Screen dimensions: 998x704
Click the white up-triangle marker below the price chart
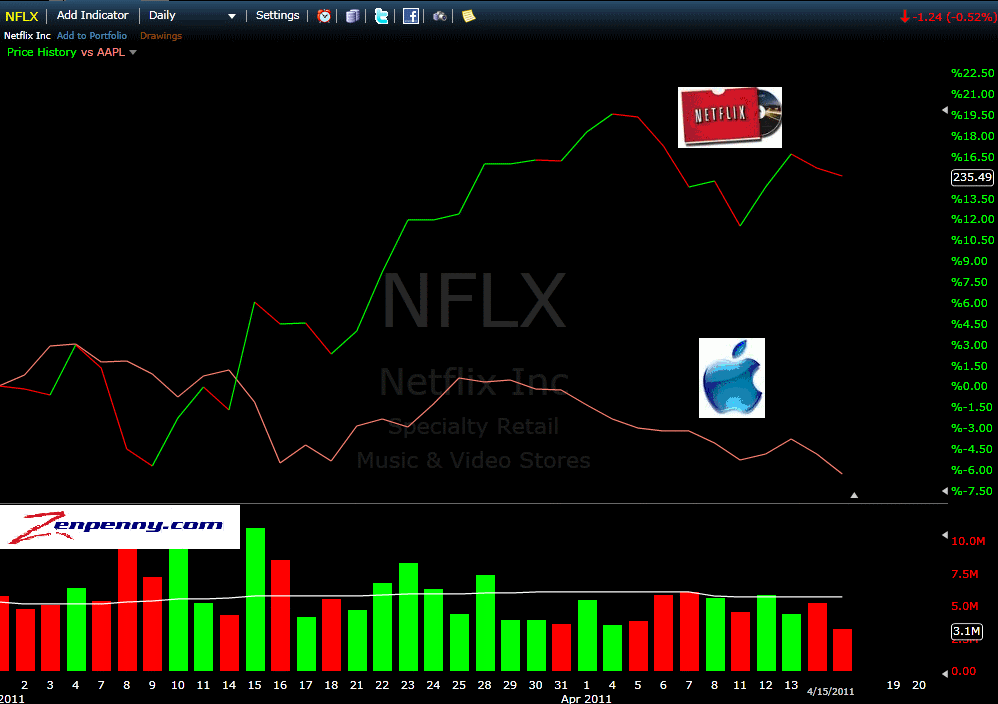(x=854, y=495)
